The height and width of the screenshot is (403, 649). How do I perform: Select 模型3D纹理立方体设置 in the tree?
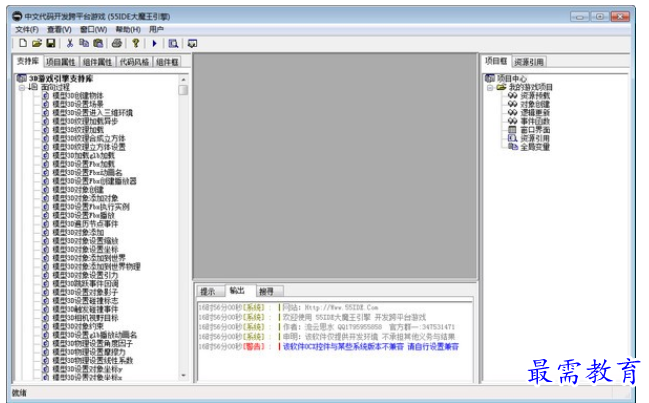(89, 147)
